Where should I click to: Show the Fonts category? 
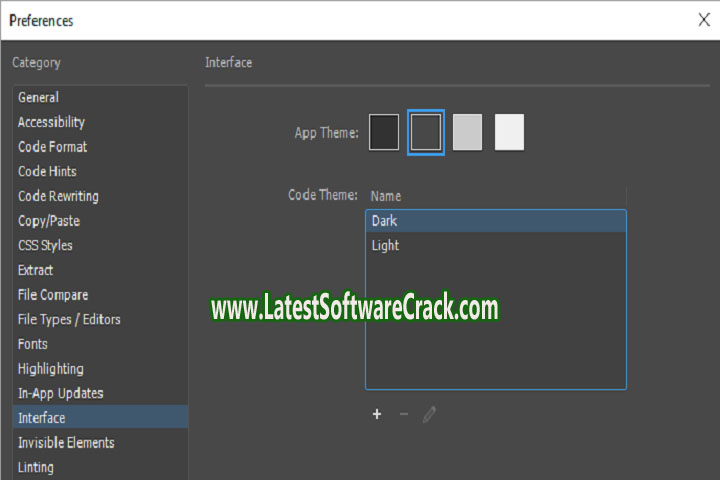tap(33, 344)
